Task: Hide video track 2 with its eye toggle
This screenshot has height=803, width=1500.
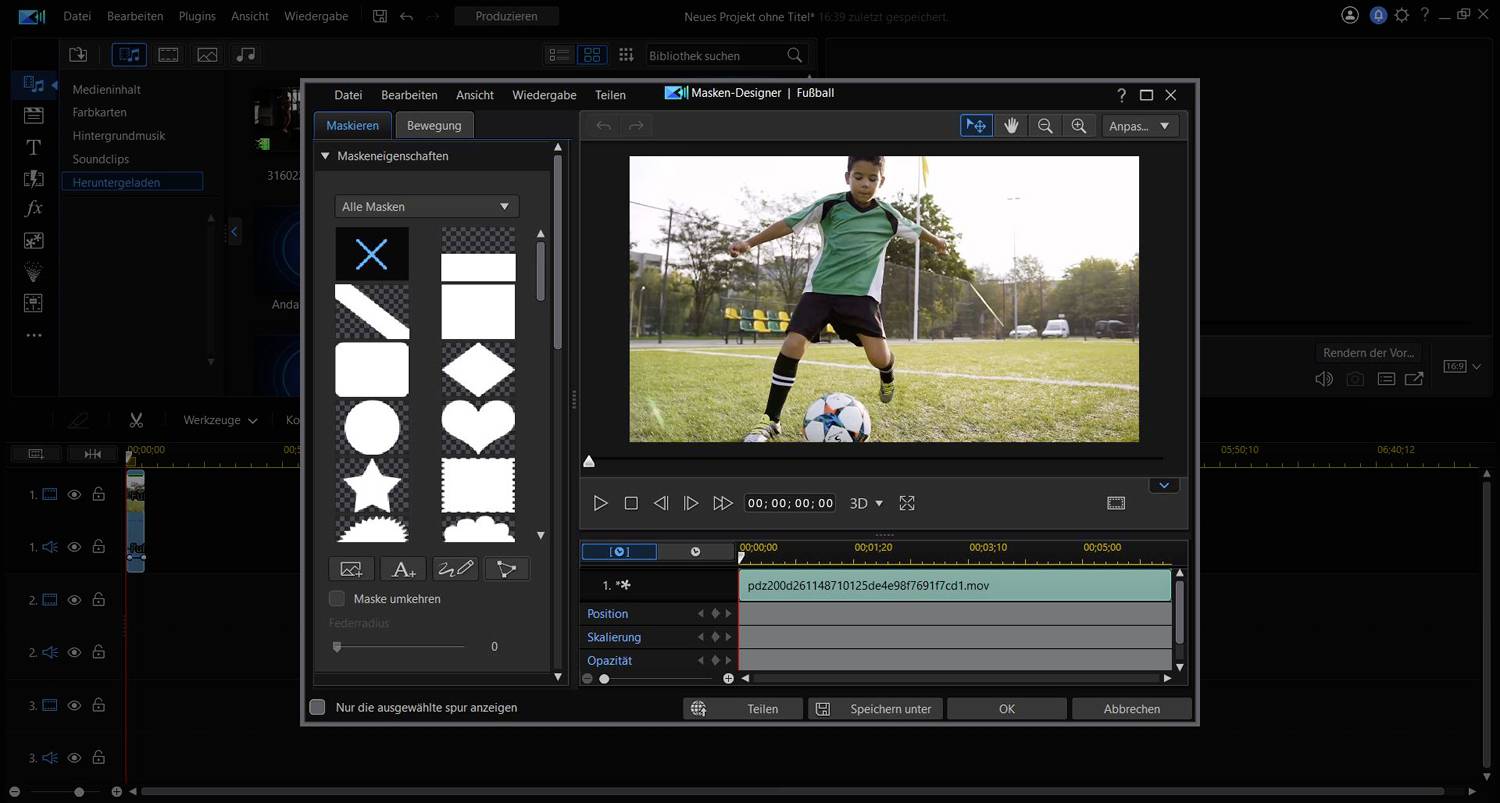Action: (x=74, y=599)
